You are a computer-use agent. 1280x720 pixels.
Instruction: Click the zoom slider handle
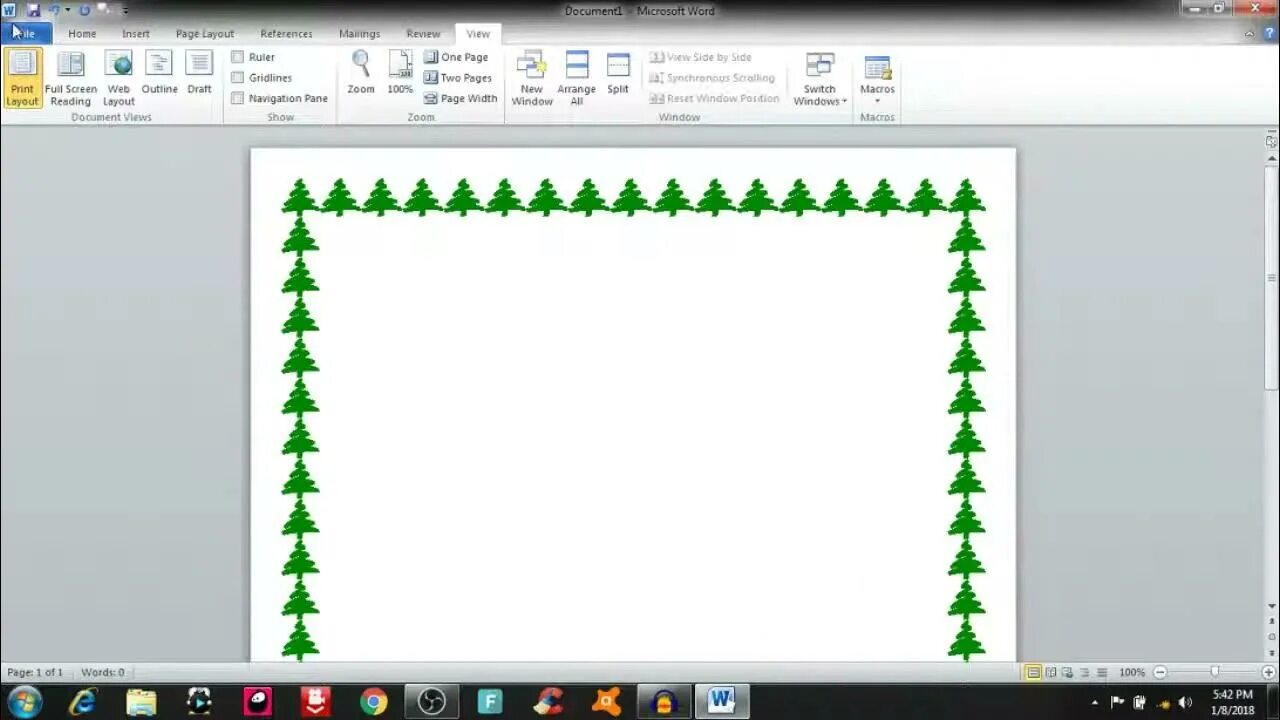click(1214, 673)
